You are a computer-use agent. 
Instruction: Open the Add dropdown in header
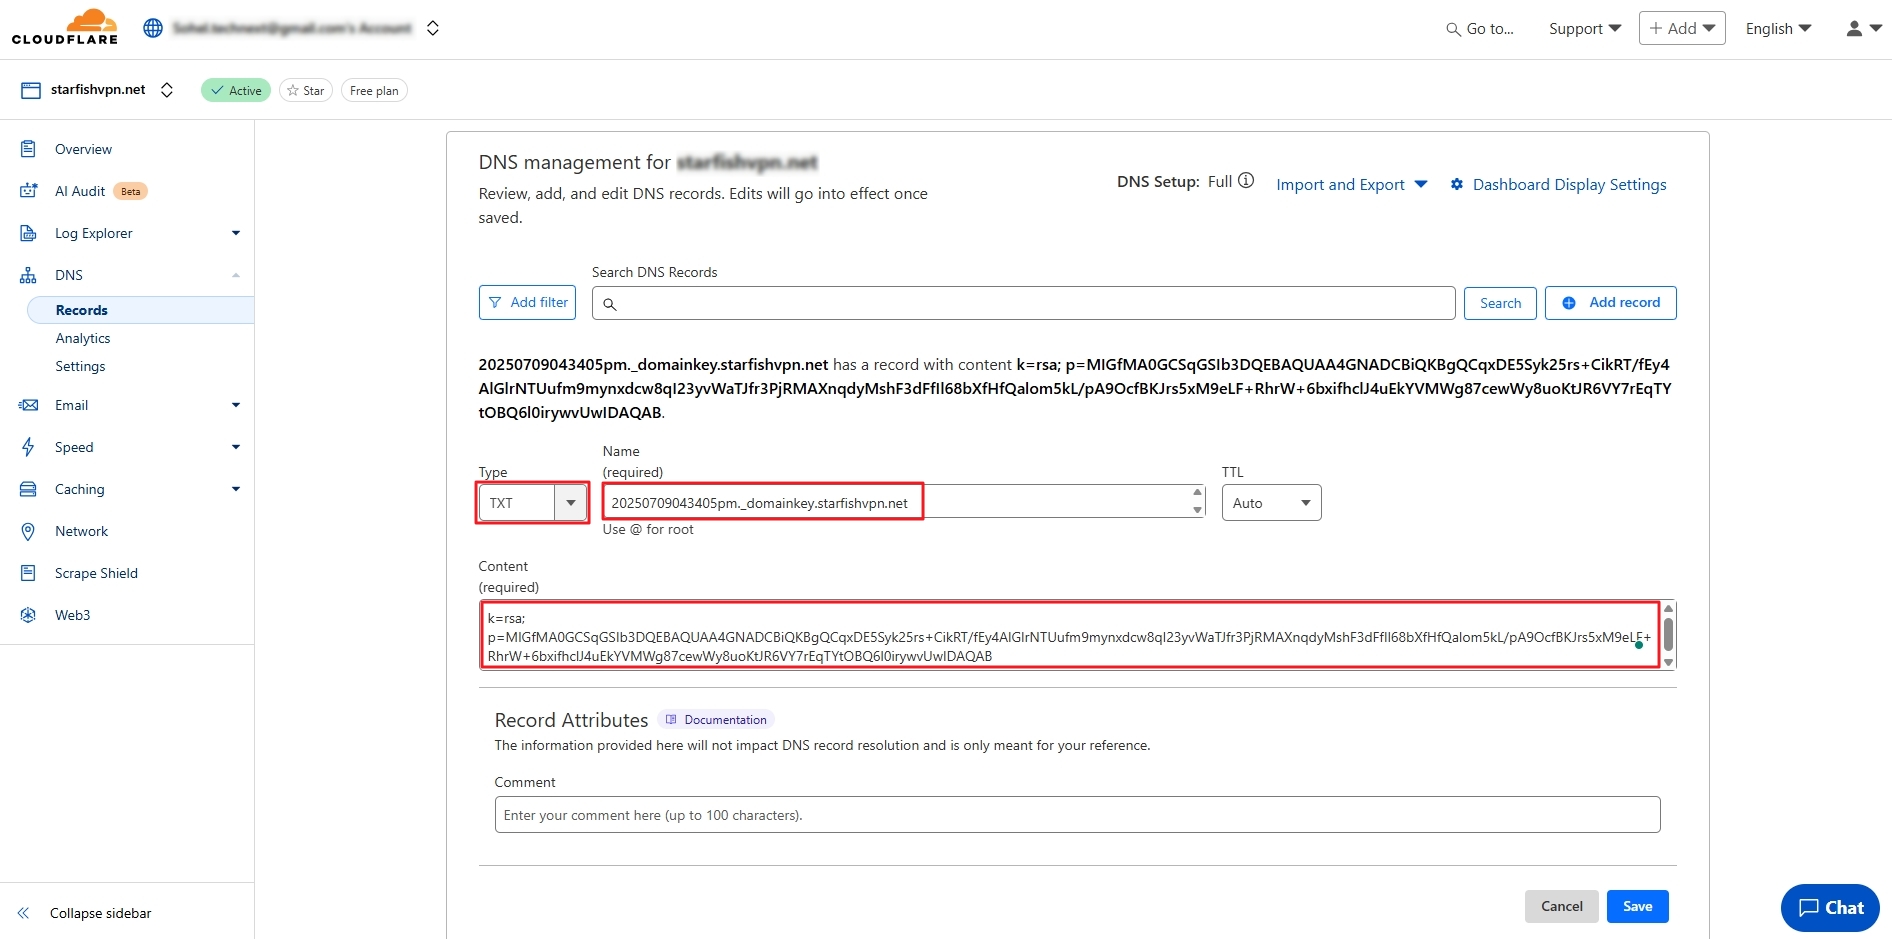pos(1682,28)
